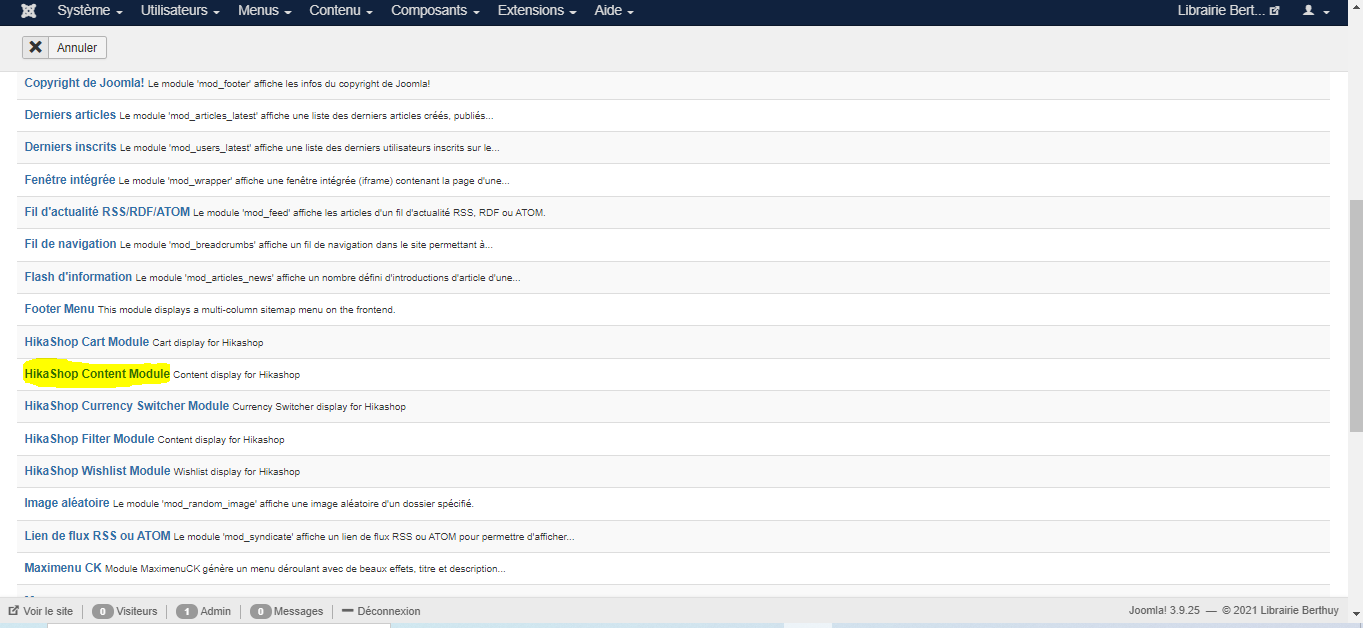Click 'Cart display for Hikashop' description
1363x628 pixels.
tap(208, 343)
